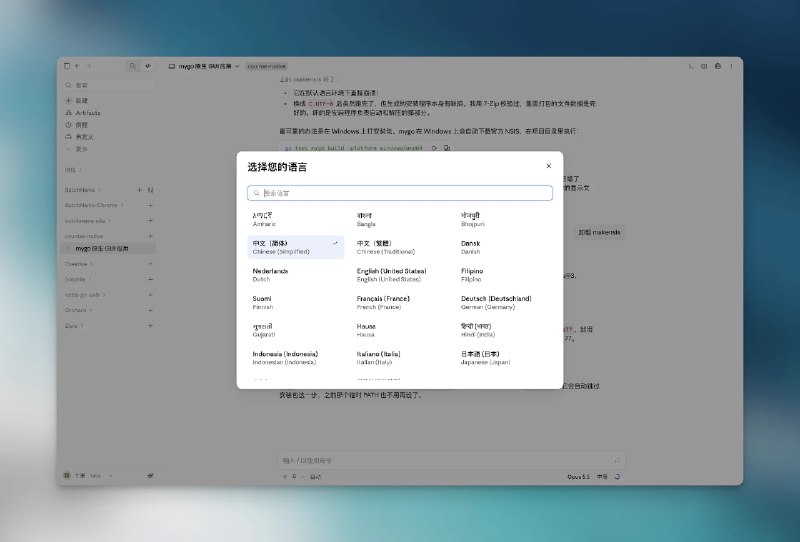
Task: Open the vertical three-dot menu icon
Action: pyautogui.click(x=731, y=66)
